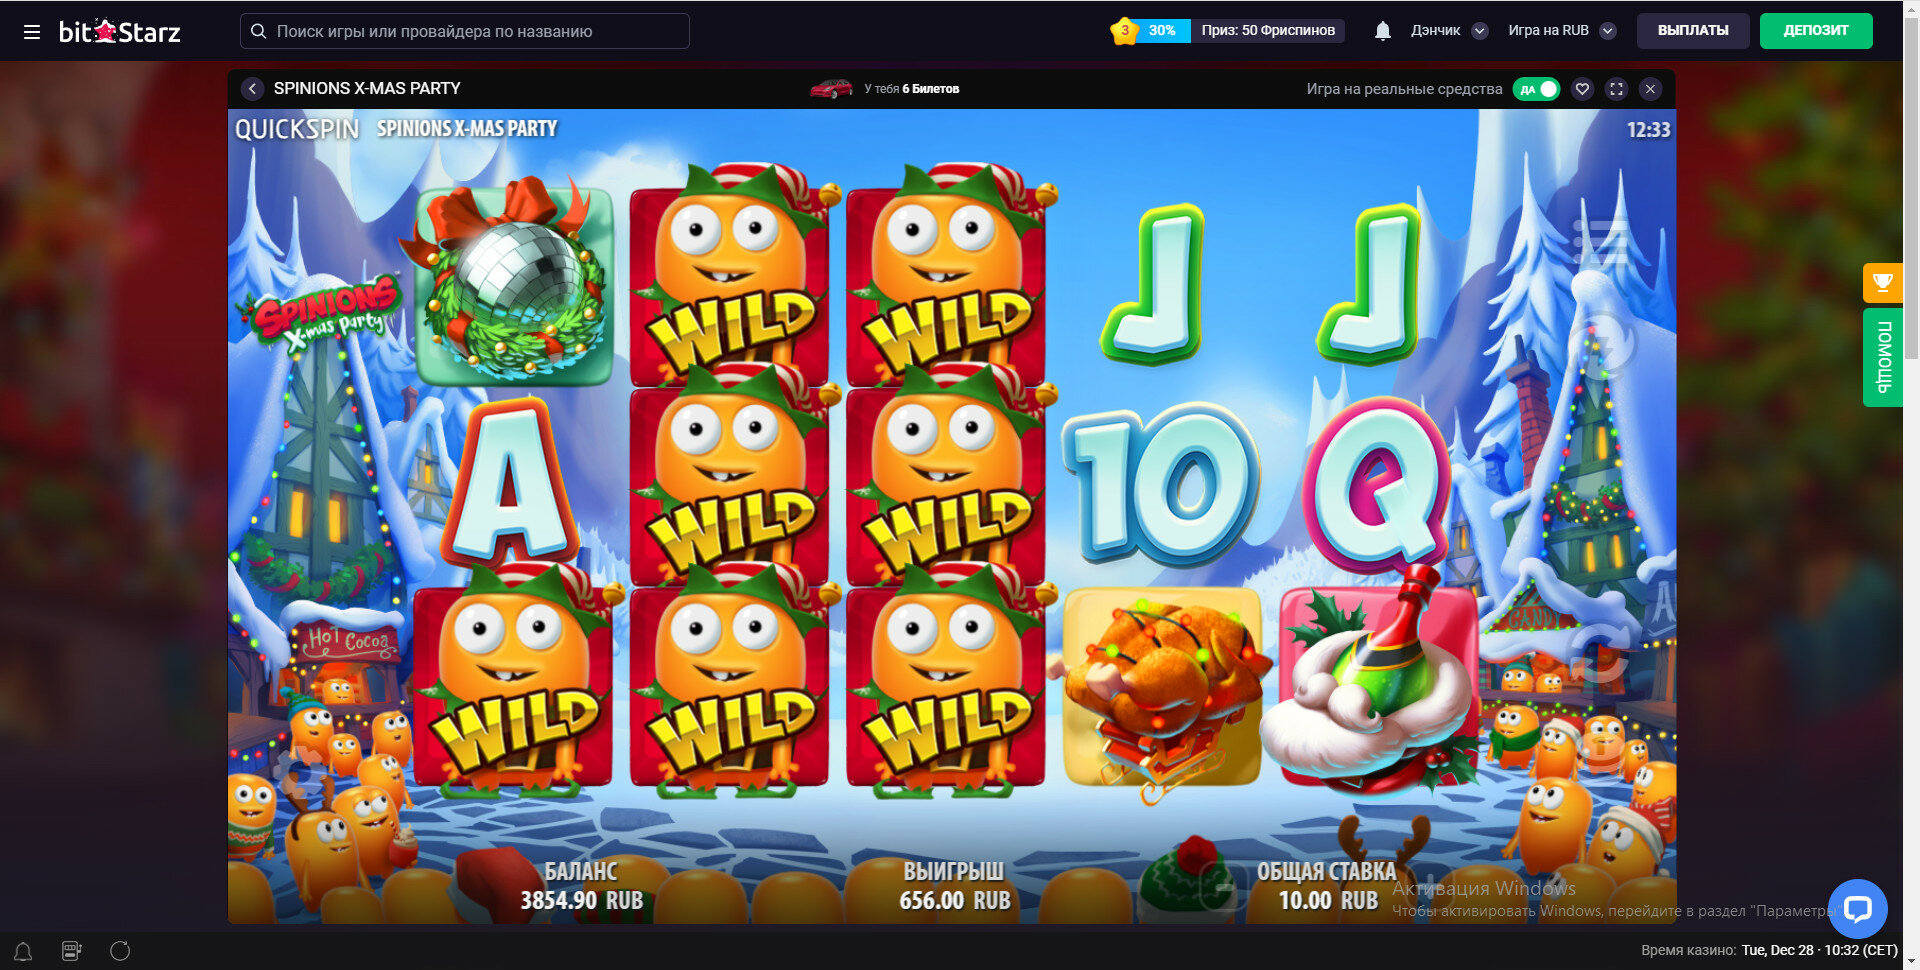1920x970 pixels.
Task: Click the slot machine icon in bottom bar
Action: coord(72,951)
